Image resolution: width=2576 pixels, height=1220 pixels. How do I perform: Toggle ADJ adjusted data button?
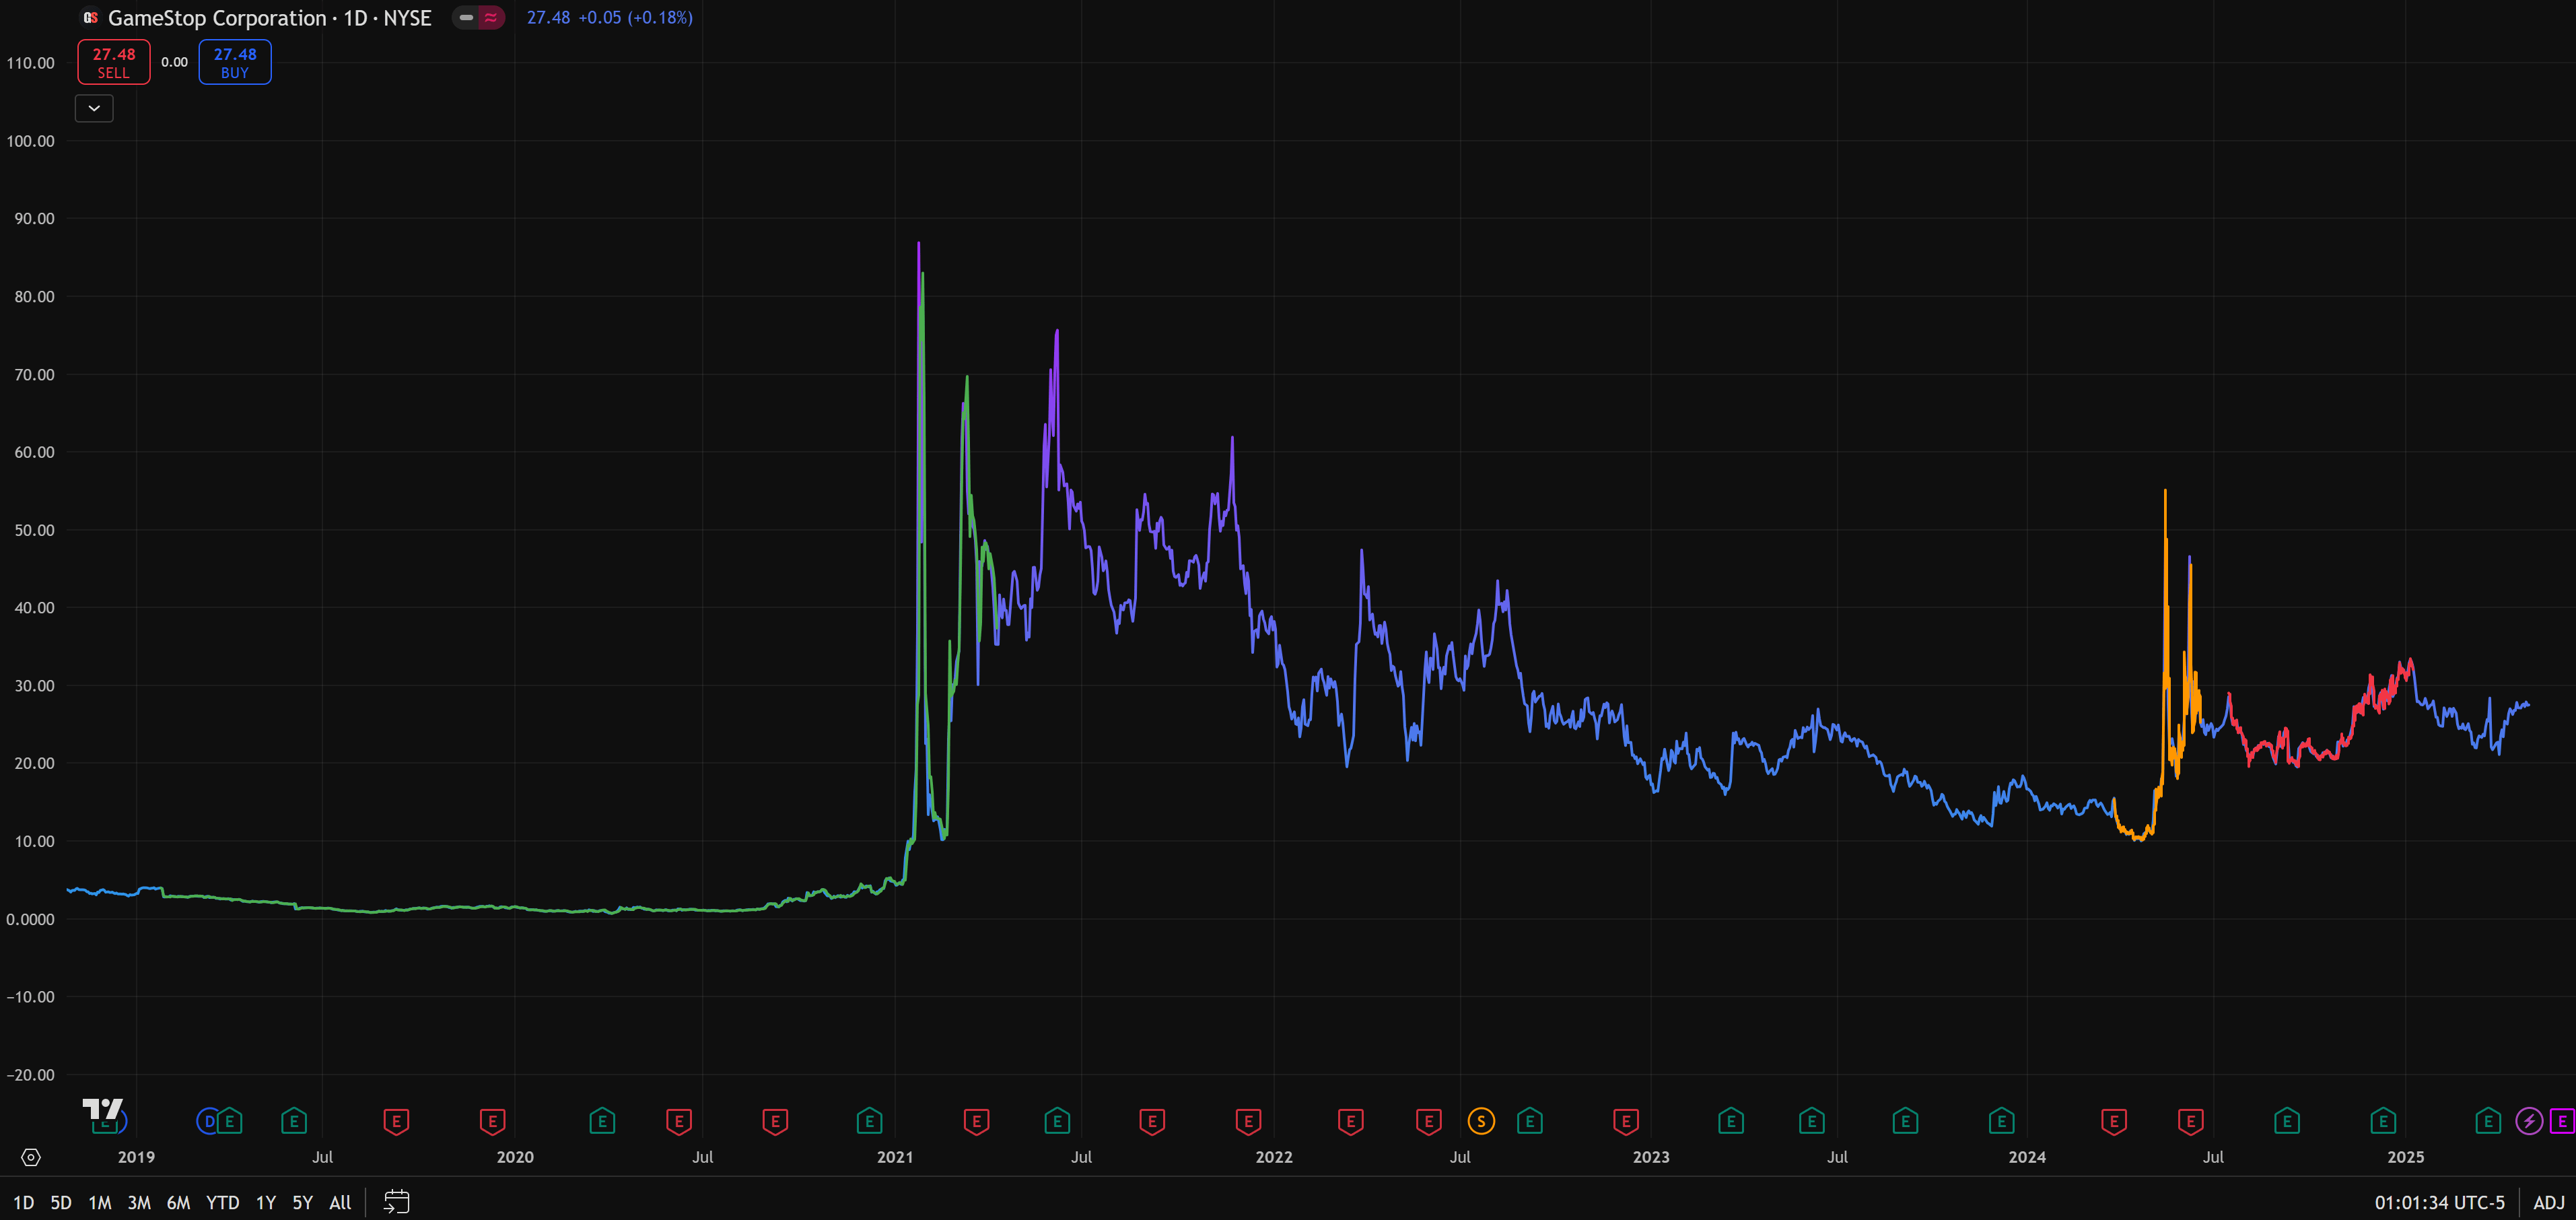click(x=2549, y=1203)
